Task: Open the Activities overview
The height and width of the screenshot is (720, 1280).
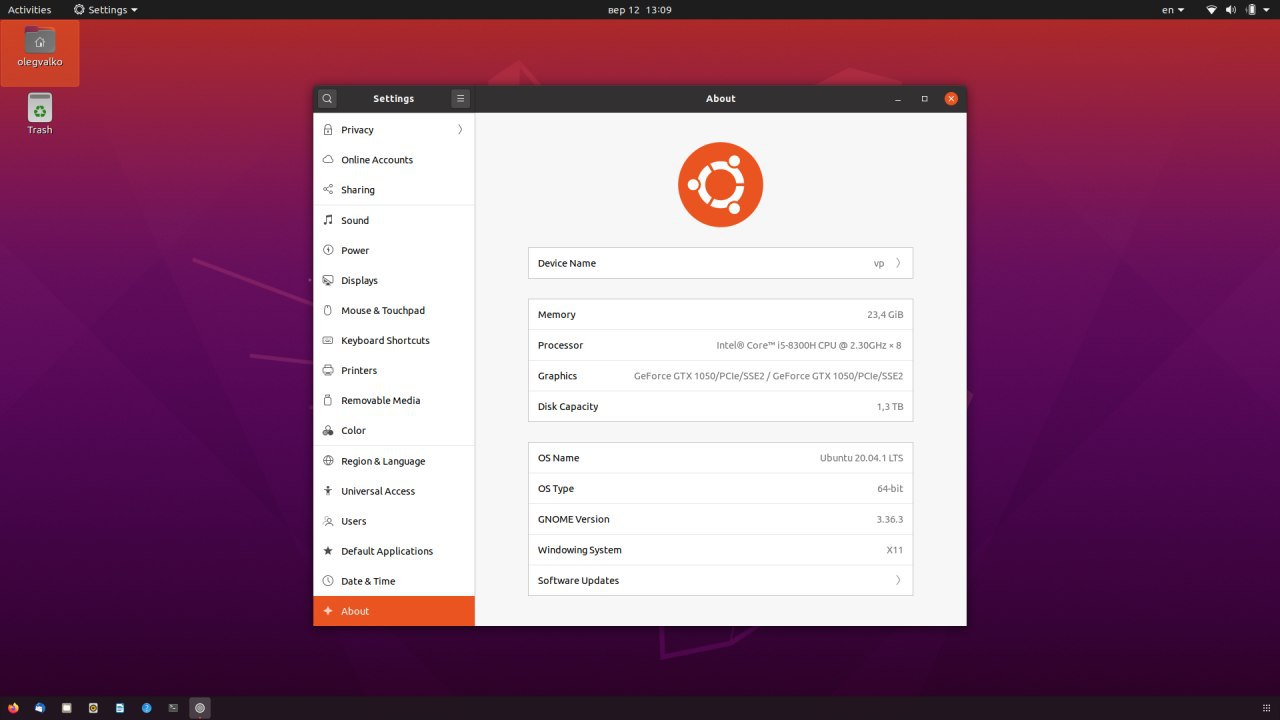Action: [x=30, y=9]
